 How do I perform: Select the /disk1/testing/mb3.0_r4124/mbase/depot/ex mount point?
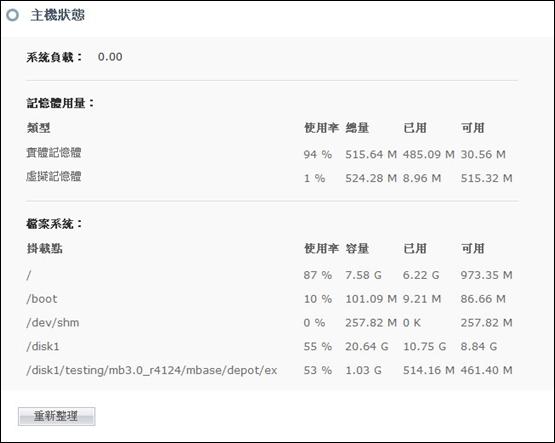152,370
